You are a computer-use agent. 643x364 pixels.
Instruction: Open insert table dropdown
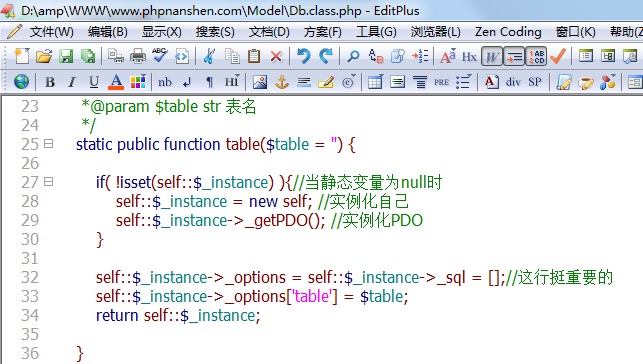click(x=376, y=82)
